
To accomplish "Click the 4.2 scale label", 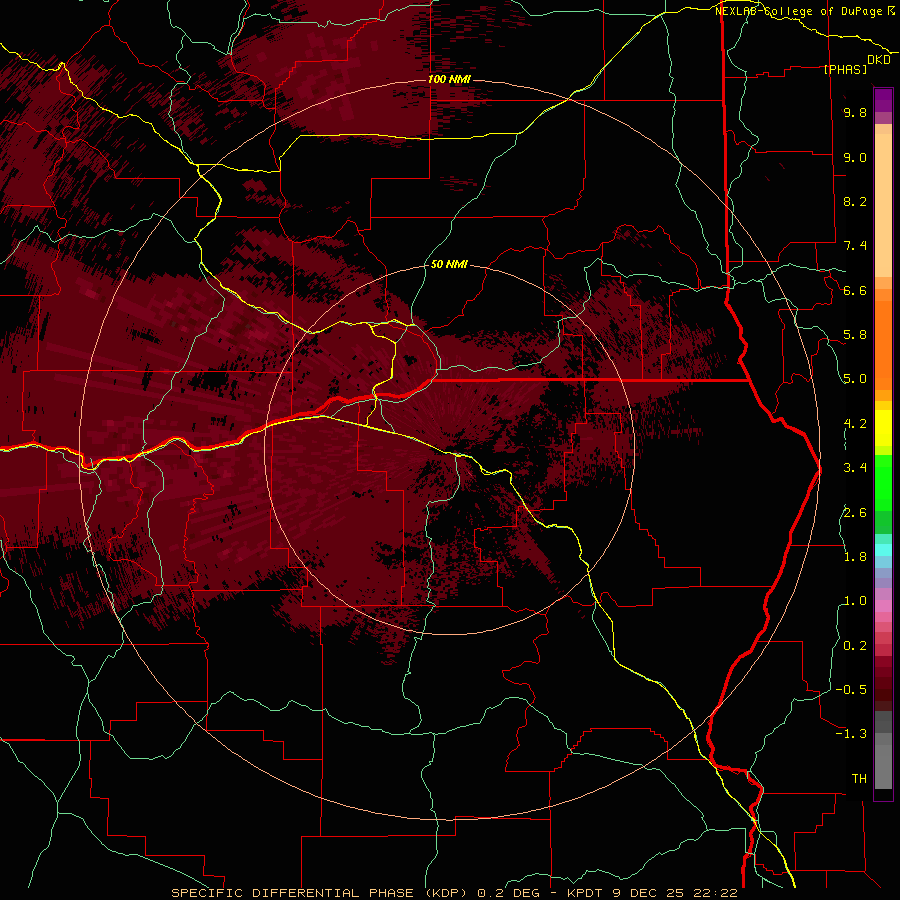I will click(855, 424).
